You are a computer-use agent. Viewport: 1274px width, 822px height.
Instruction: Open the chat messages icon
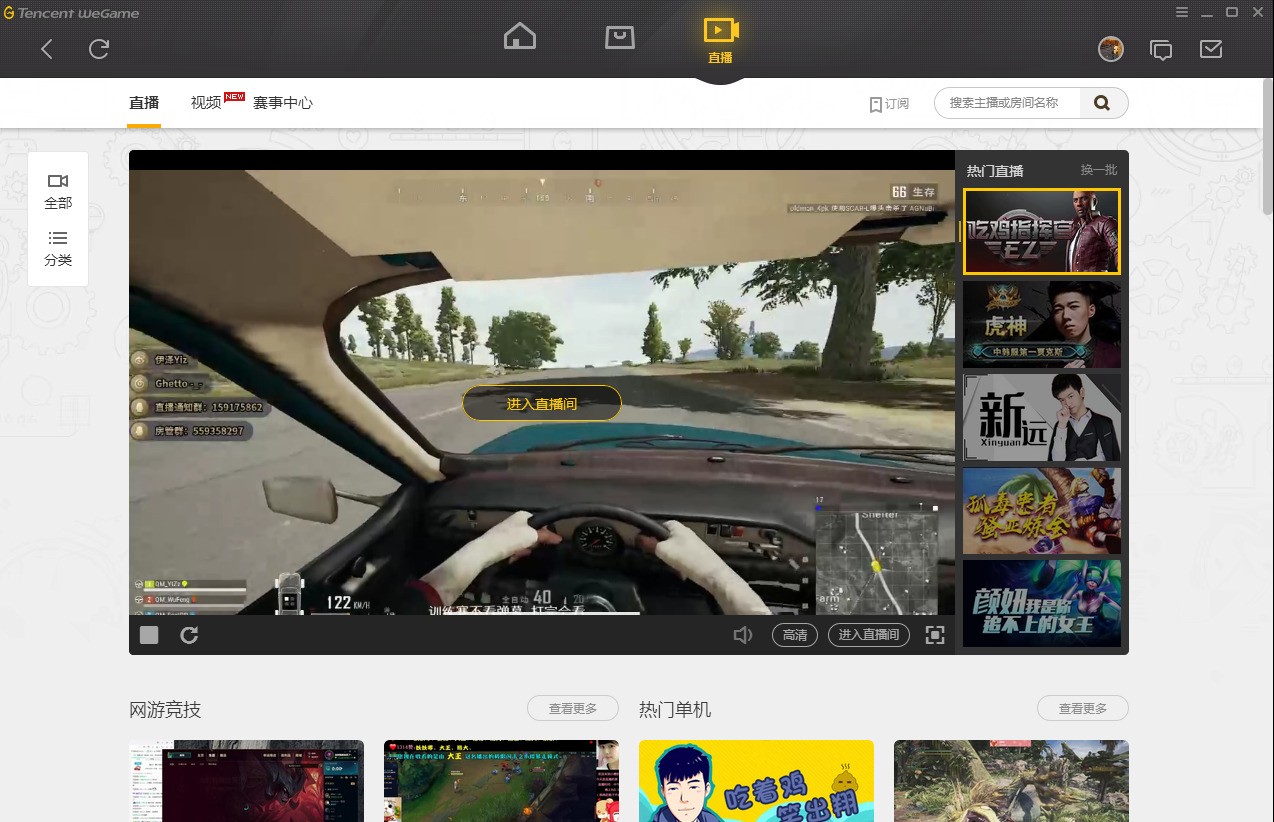(x=1161, y=50)
